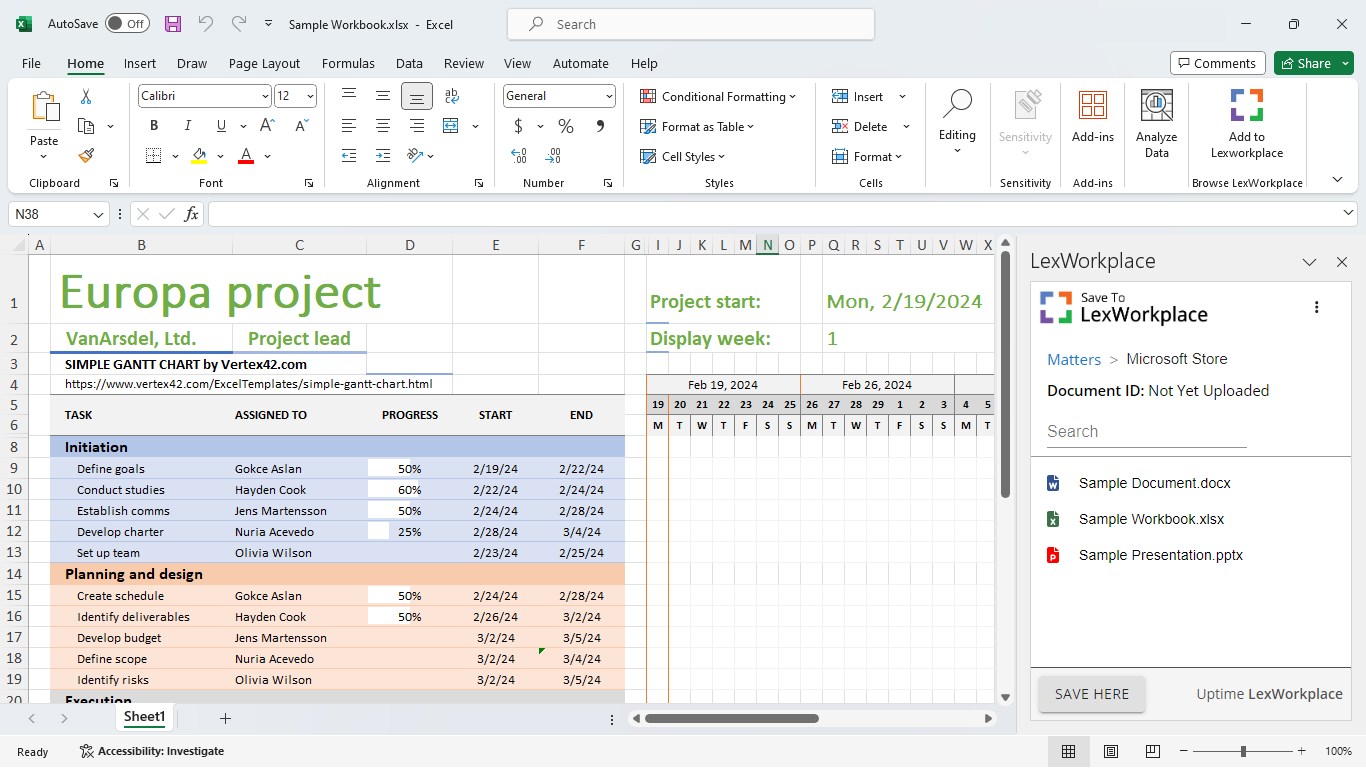Apply Bold formatting
Viewport: 1366px width, 768px height.
tap(154, 126)
